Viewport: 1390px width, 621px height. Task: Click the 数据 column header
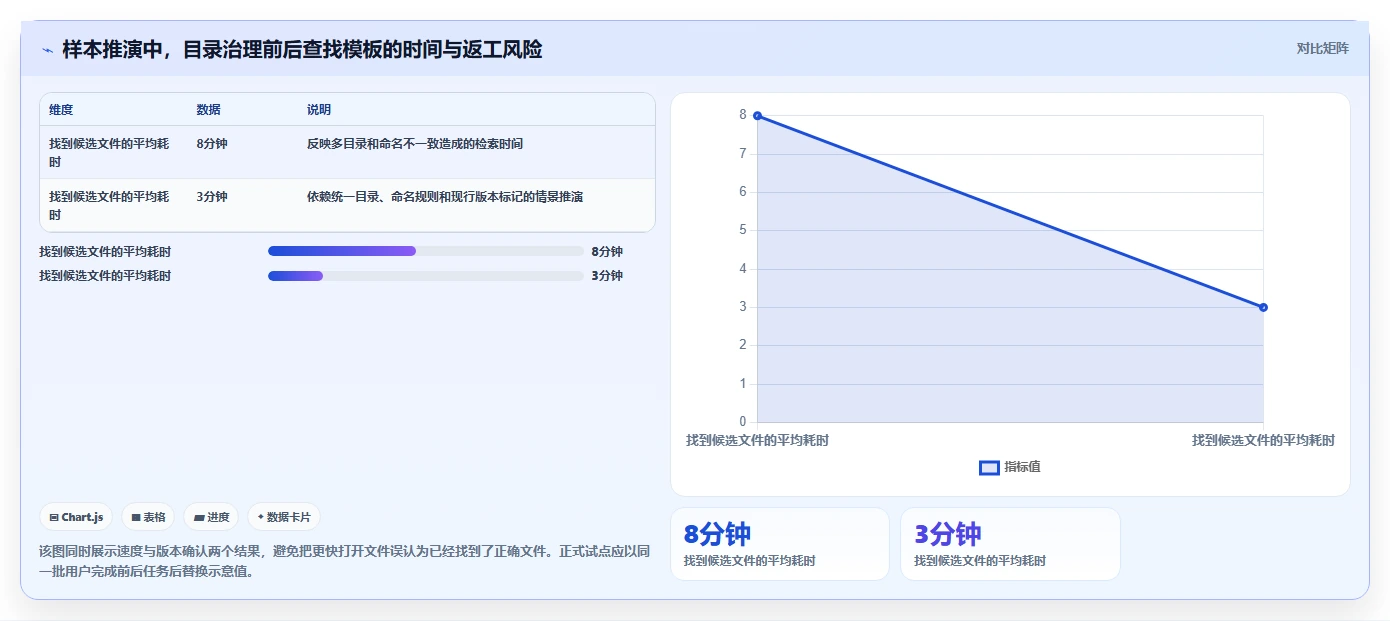click(209, 110)
